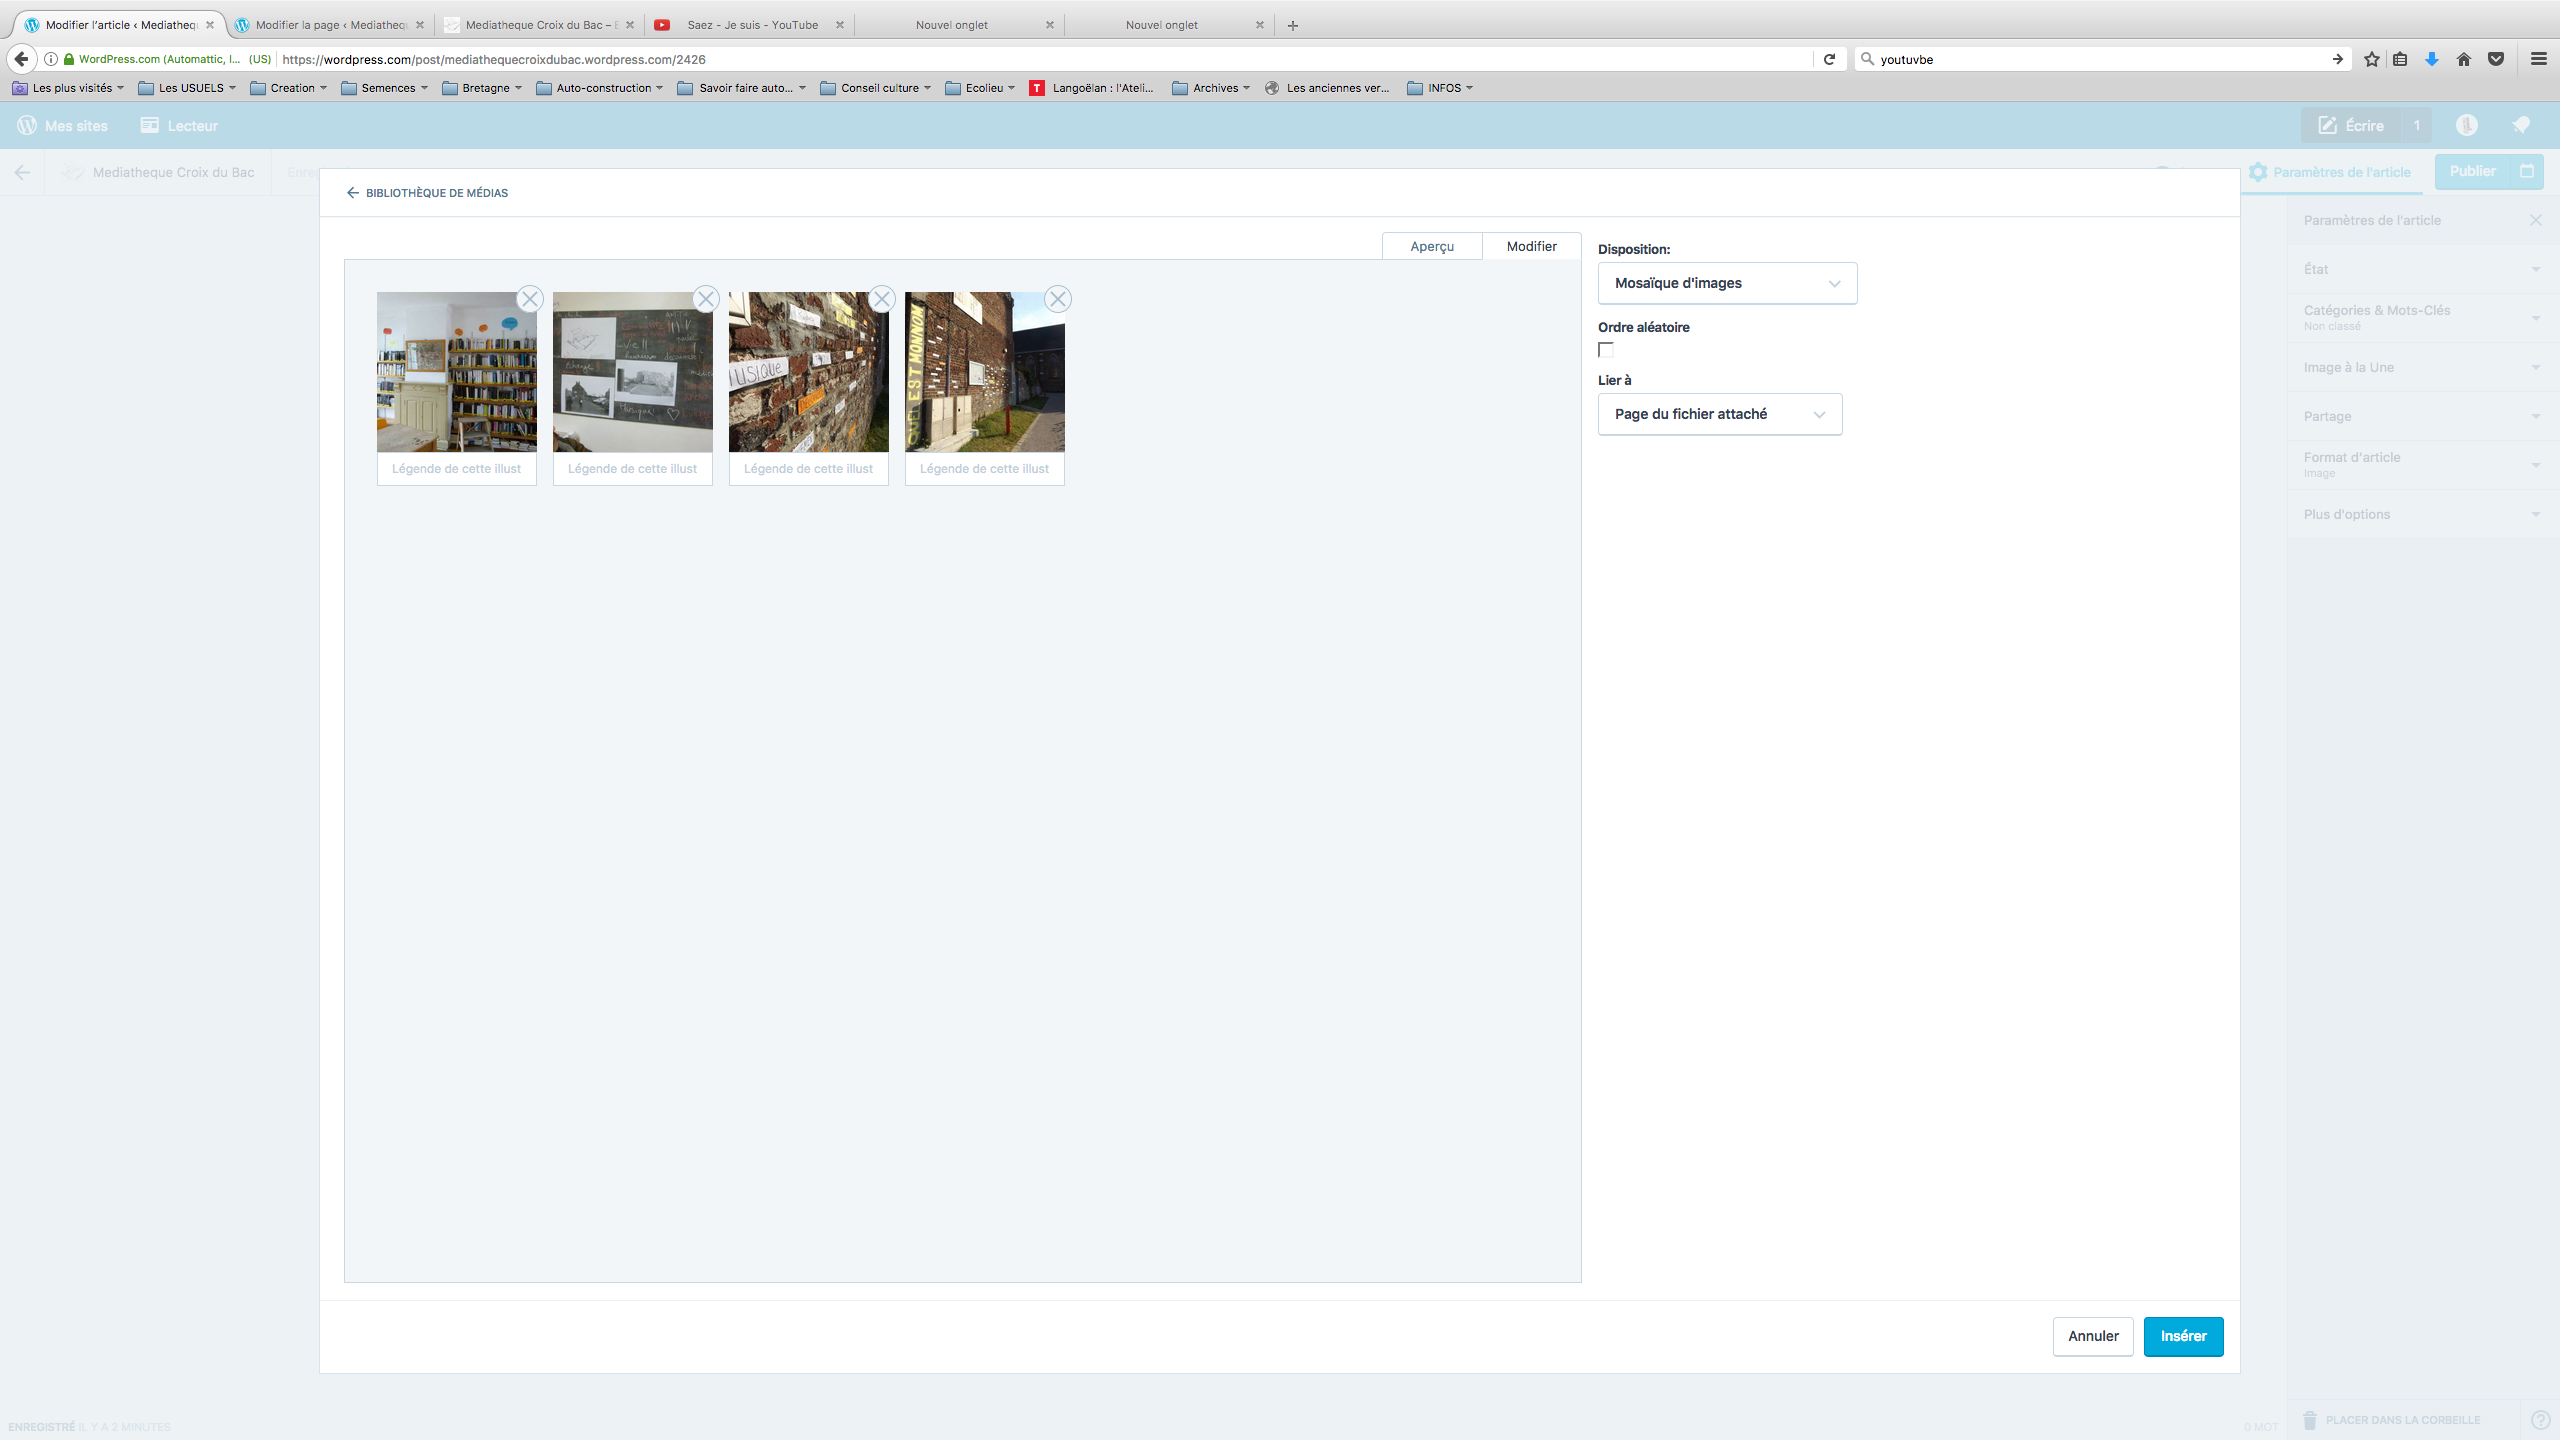
Task: Click the browser reload icon
Action: pyautogui.click(x=1829, y=59)
